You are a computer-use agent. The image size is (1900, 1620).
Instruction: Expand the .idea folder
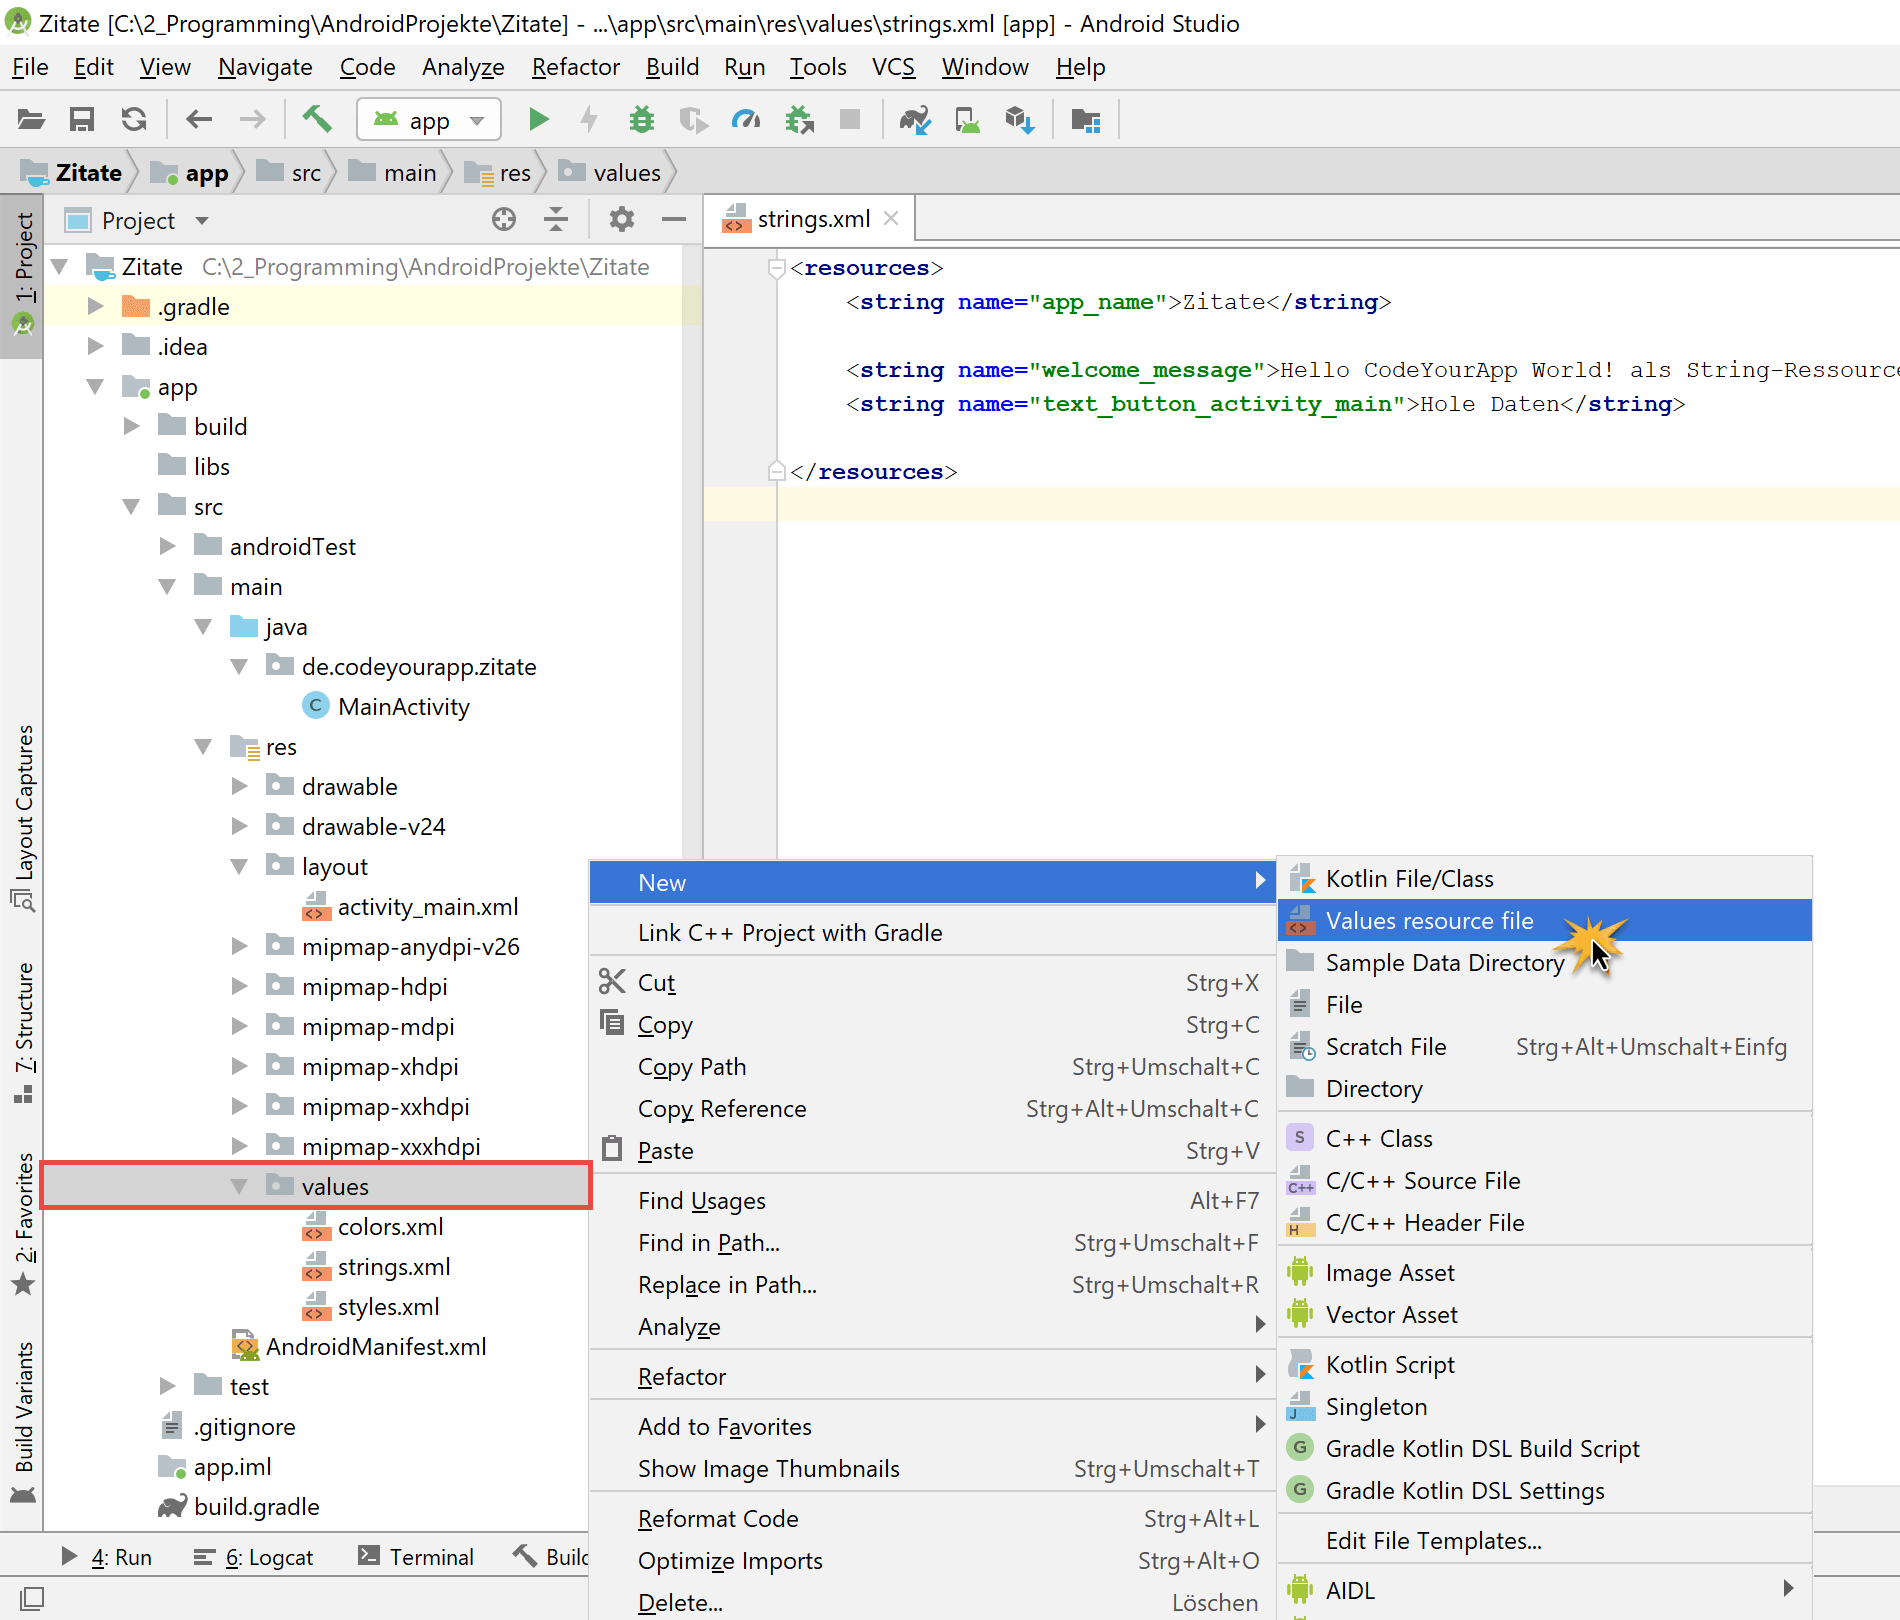[95, 346]
